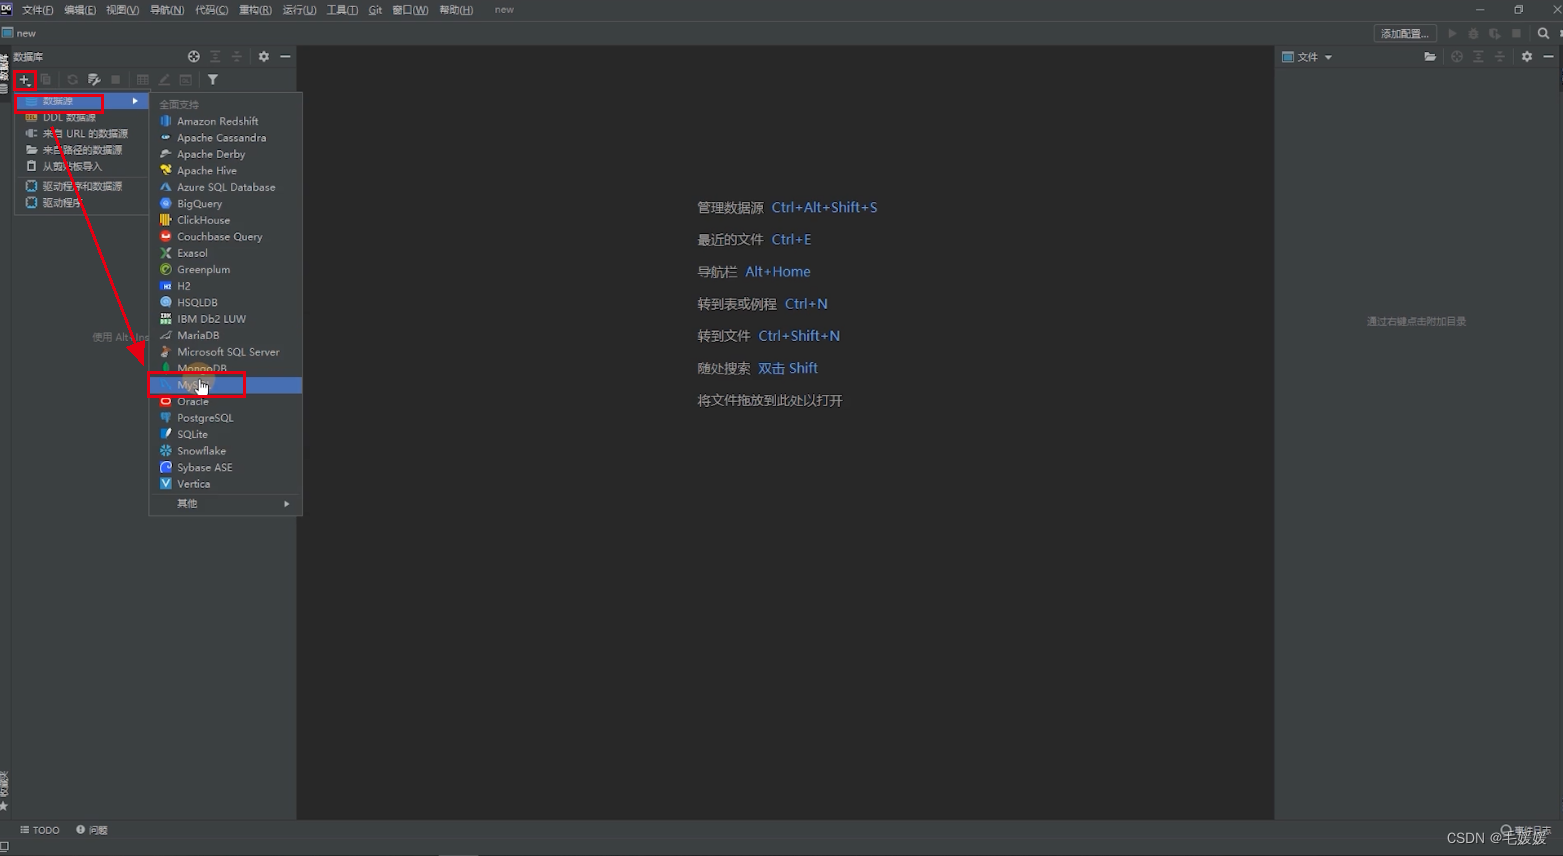Choose Couchbase Query data source
Screen dimensions: 1563x856
coord(226,237)
